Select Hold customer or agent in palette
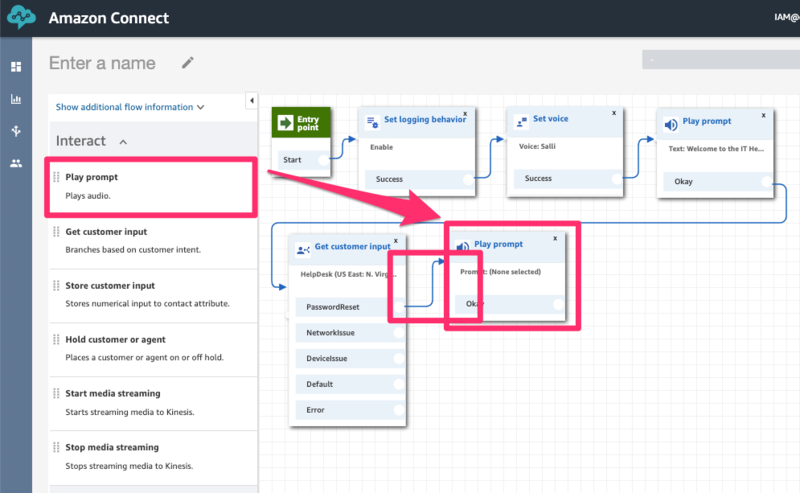Image resolution: width=800 pixels, height=493 pixels. click(153, 348)
